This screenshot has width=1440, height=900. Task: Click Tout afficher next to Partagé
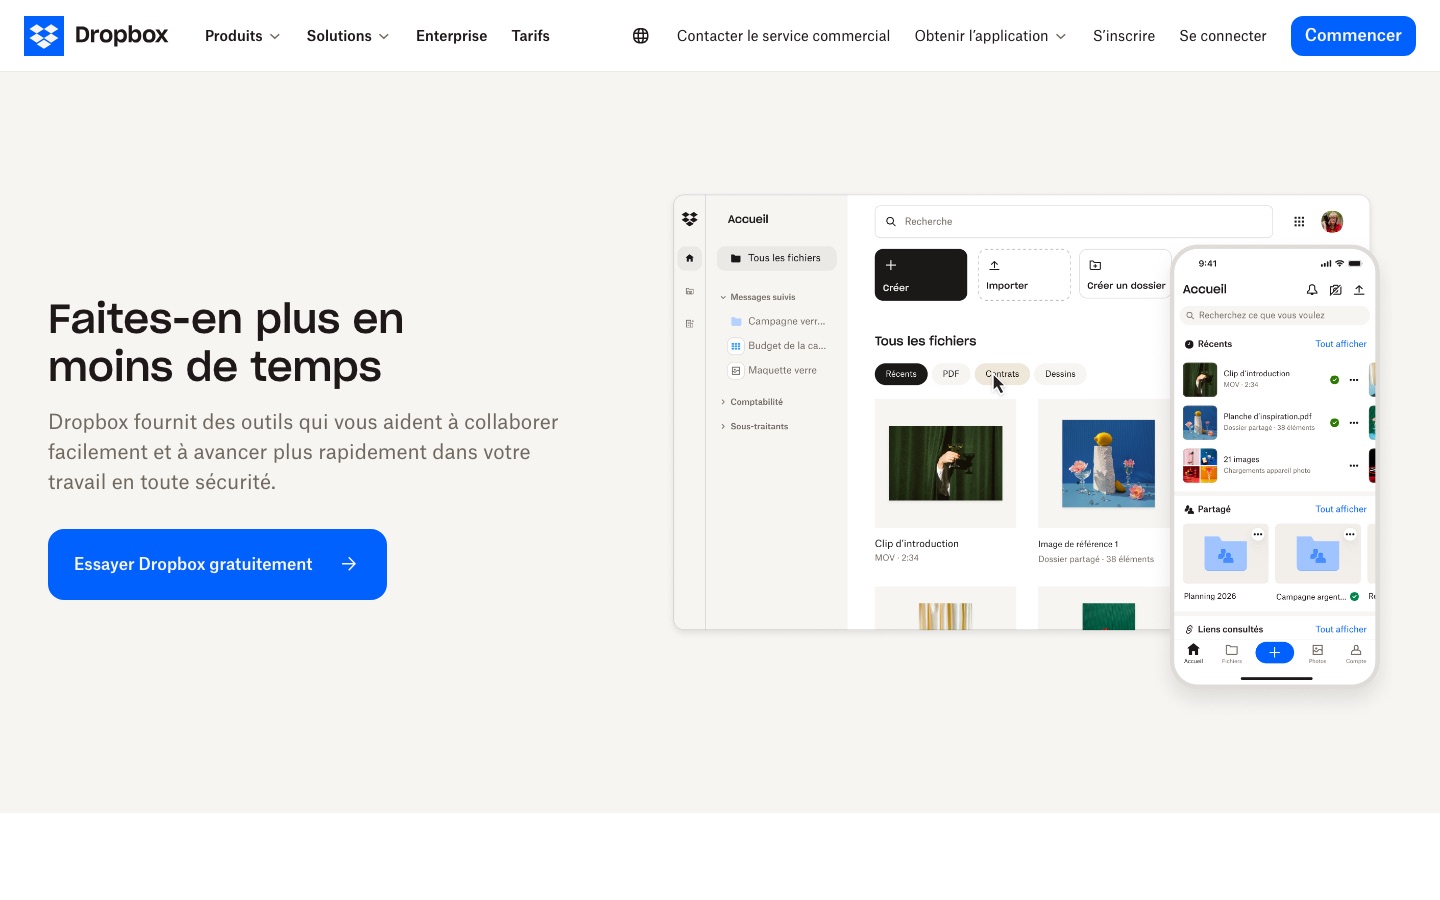tap(1341, 509)
